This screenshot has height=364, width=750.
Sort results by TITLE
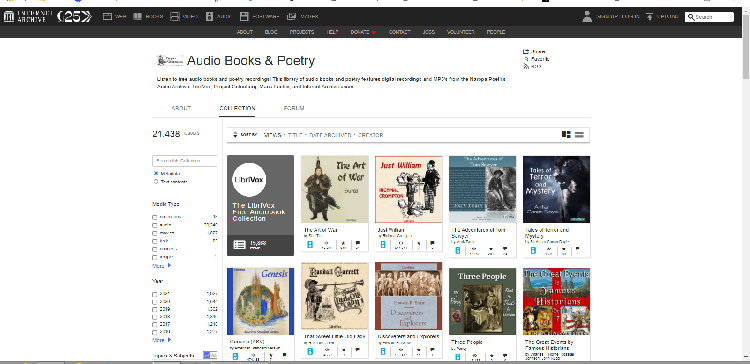[x=295, y=135]
